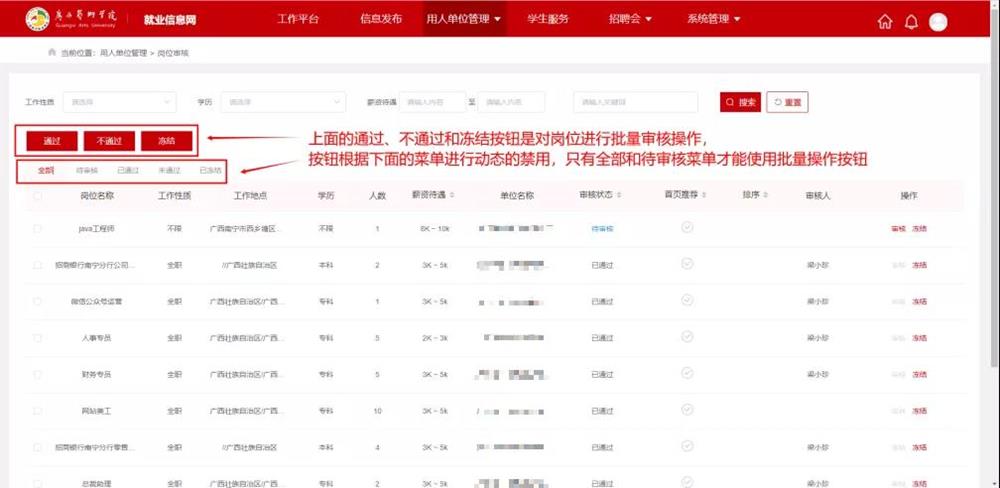Click the 排序 column sort icon
This screenshot has width=1000, height=488.
(x=766, y=195)
